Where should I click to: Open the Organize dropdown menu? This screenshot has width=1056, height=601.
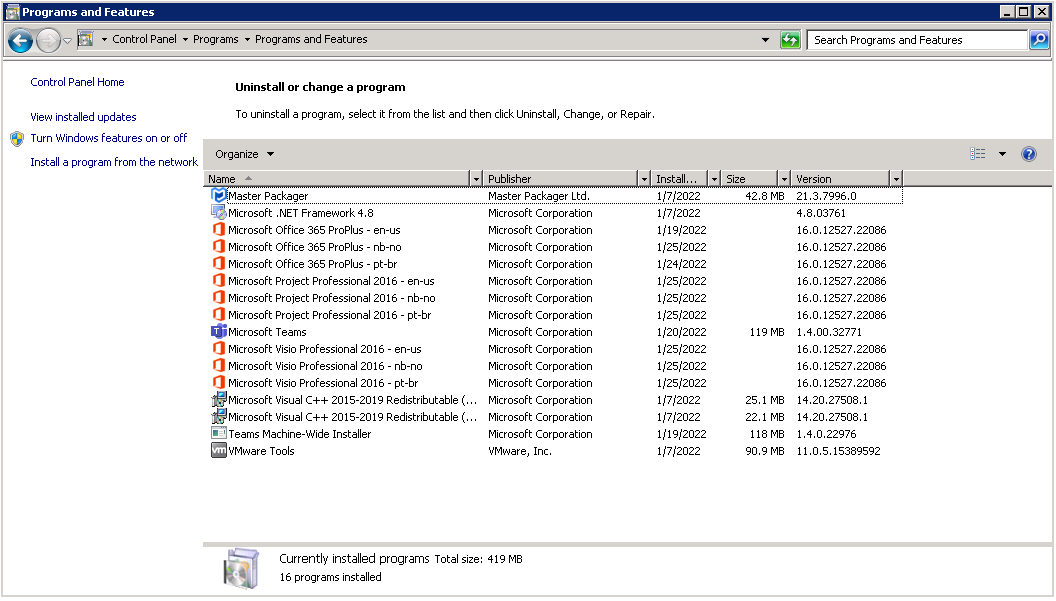tap(240, 155)
